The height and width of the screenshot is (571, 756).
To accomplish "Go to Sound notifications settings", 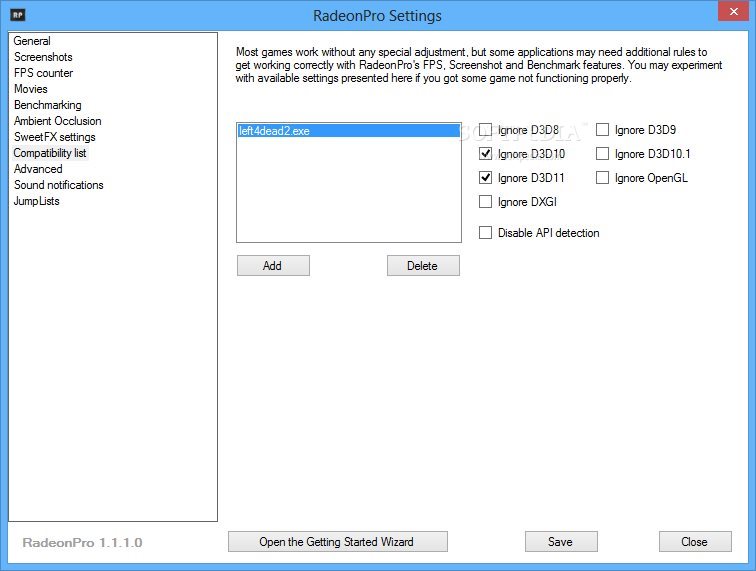I will pyautogui.click(x=58, y=185).
